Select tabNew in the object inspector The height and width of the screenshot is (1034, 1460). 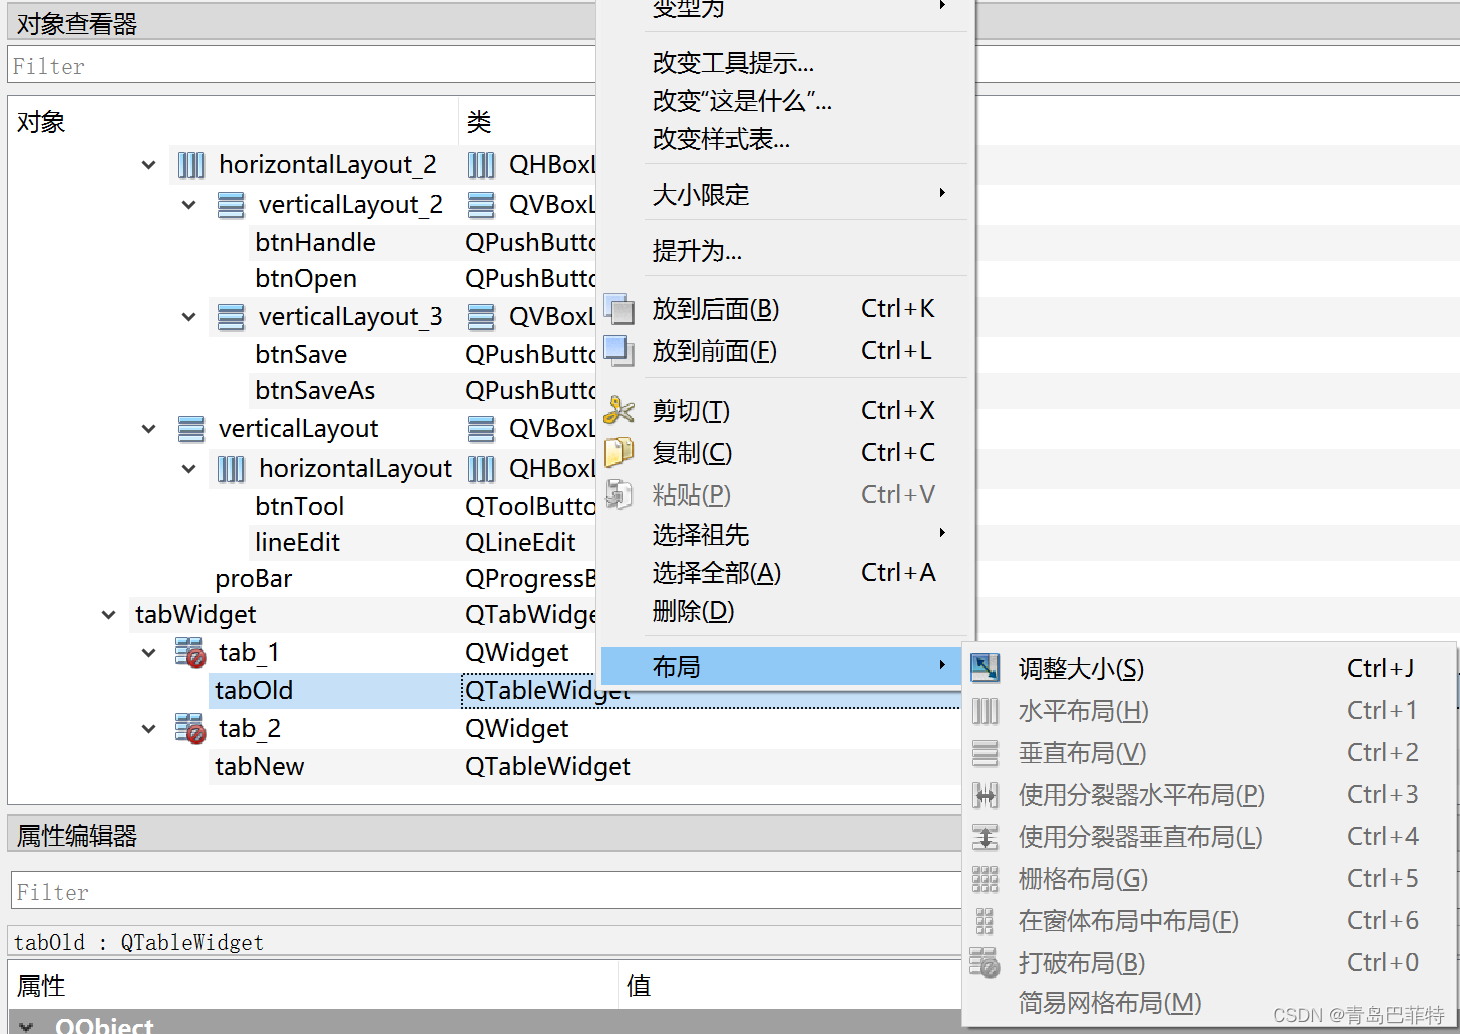[259, 766]
